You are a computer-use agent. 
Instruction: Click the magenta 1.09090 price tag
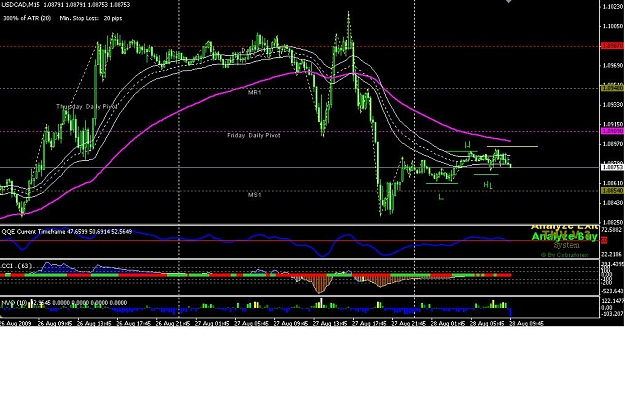point(612,131)
